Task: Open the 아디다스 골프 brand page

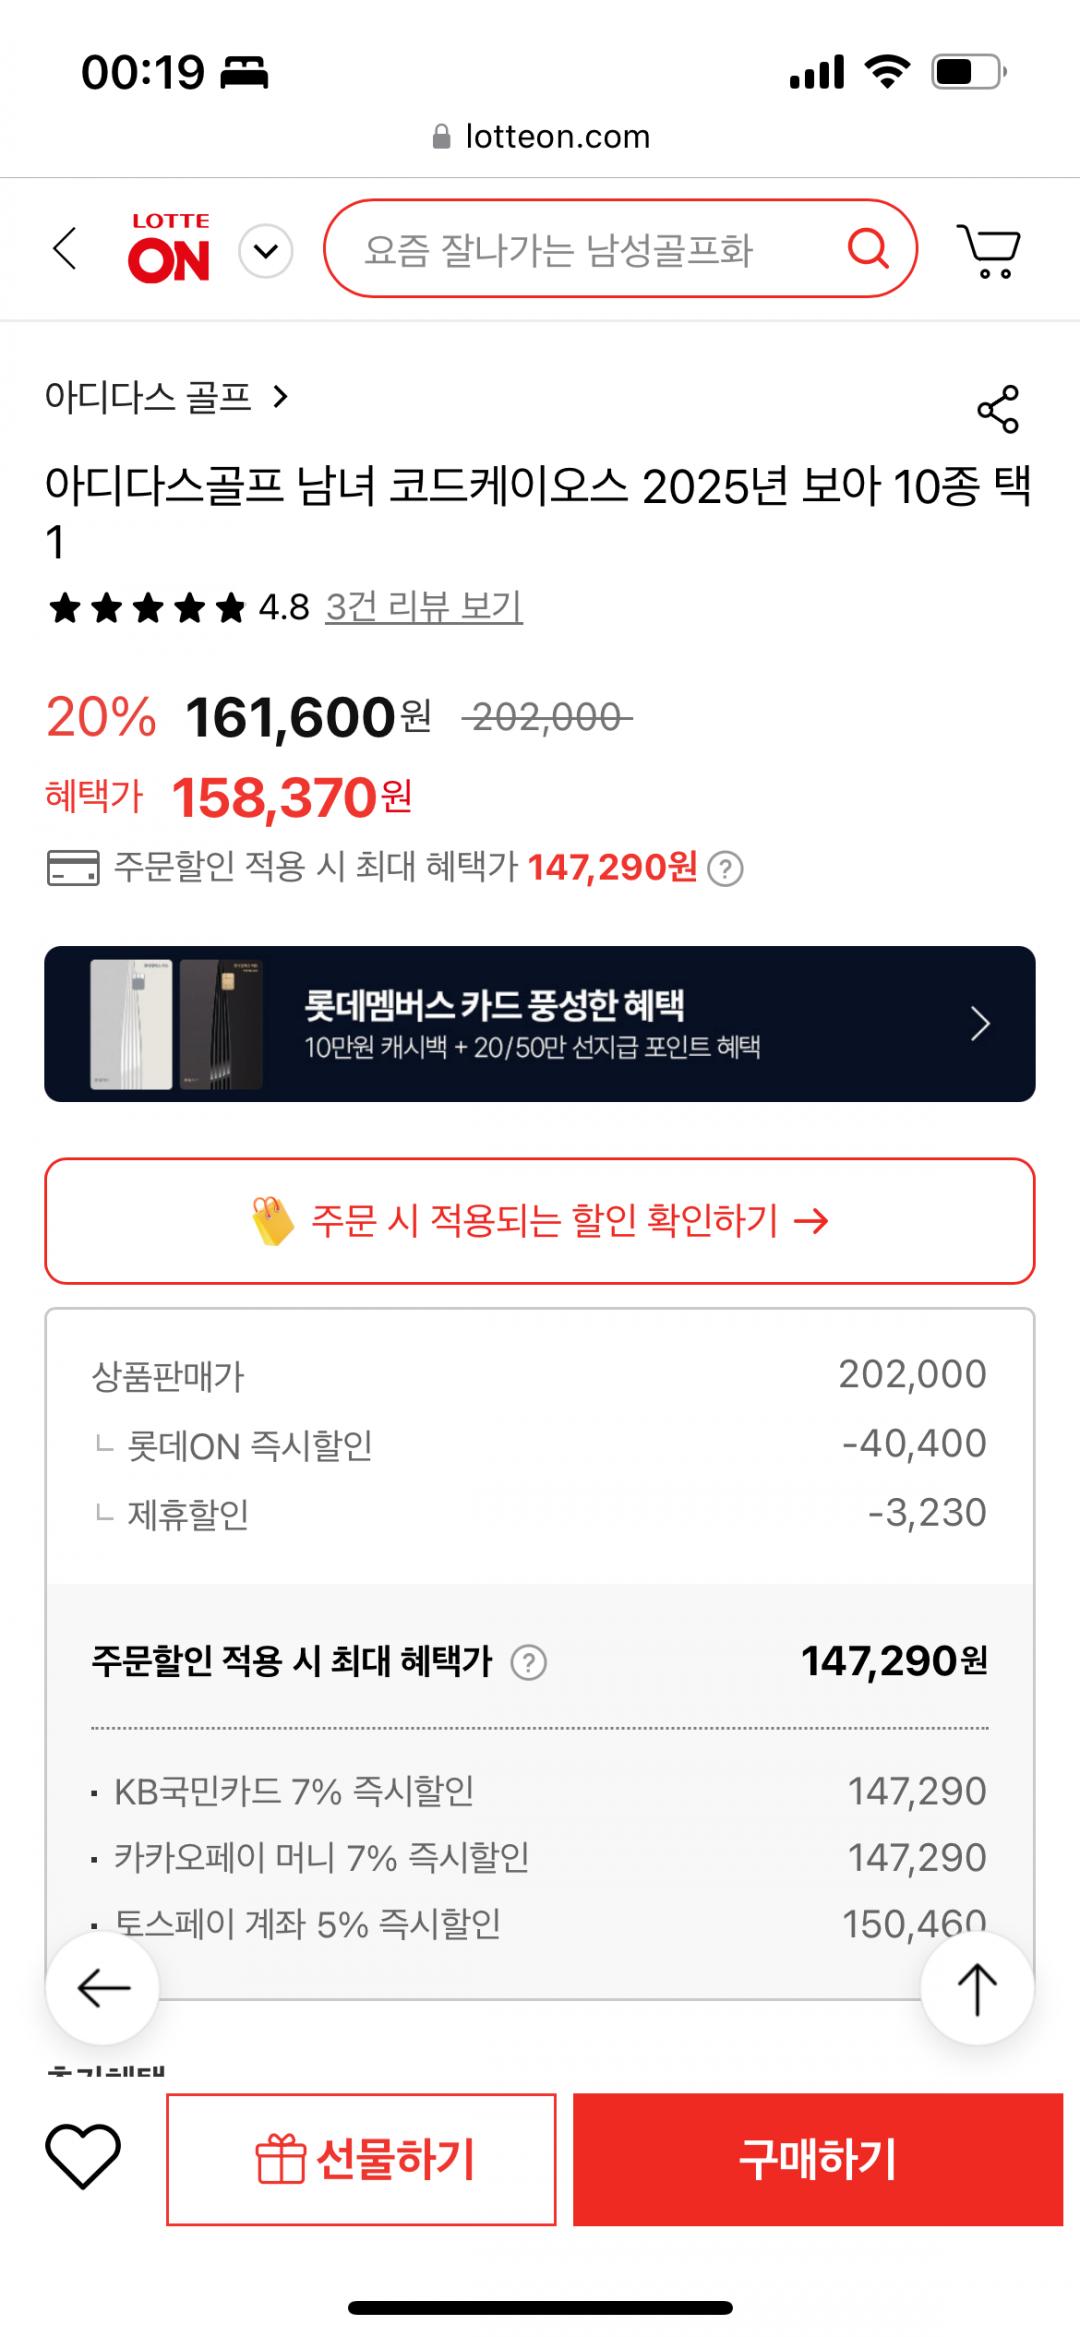Action: pyautogui.click(x=166, y=398)
